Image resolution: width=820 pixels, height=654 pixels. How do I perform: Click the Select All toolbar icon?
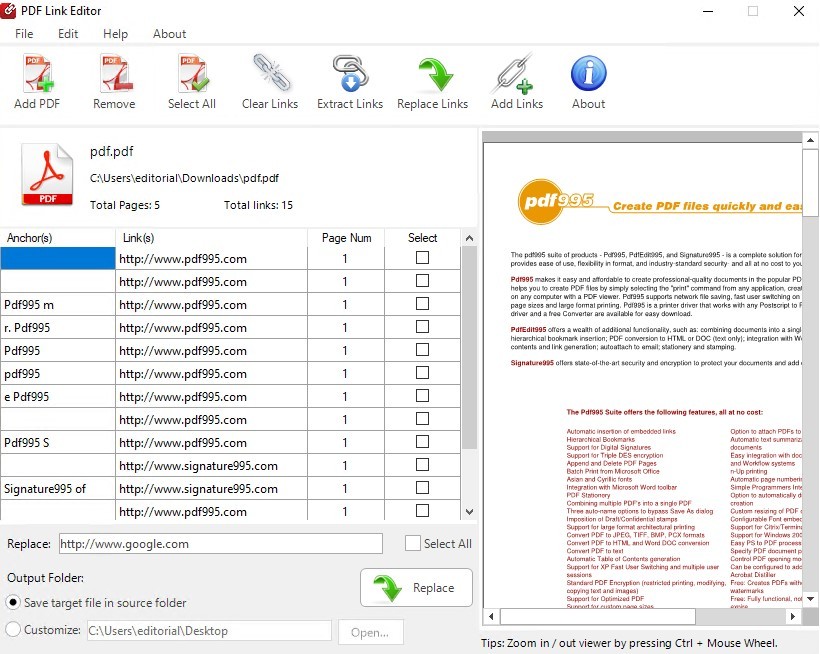point(192,73)
